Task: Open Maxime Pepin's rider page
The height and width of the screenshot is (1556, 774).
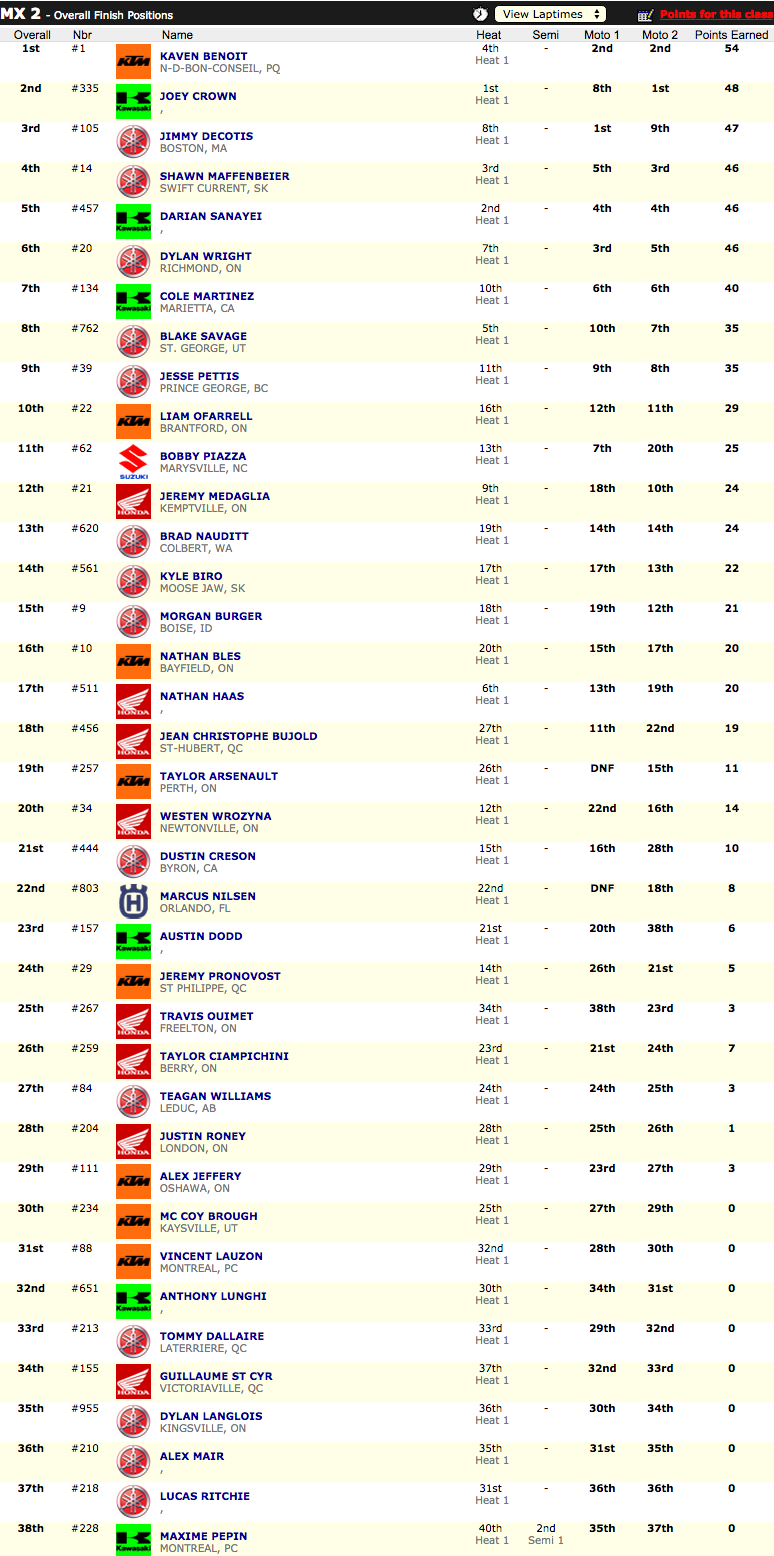Action: pos(204,1536)
